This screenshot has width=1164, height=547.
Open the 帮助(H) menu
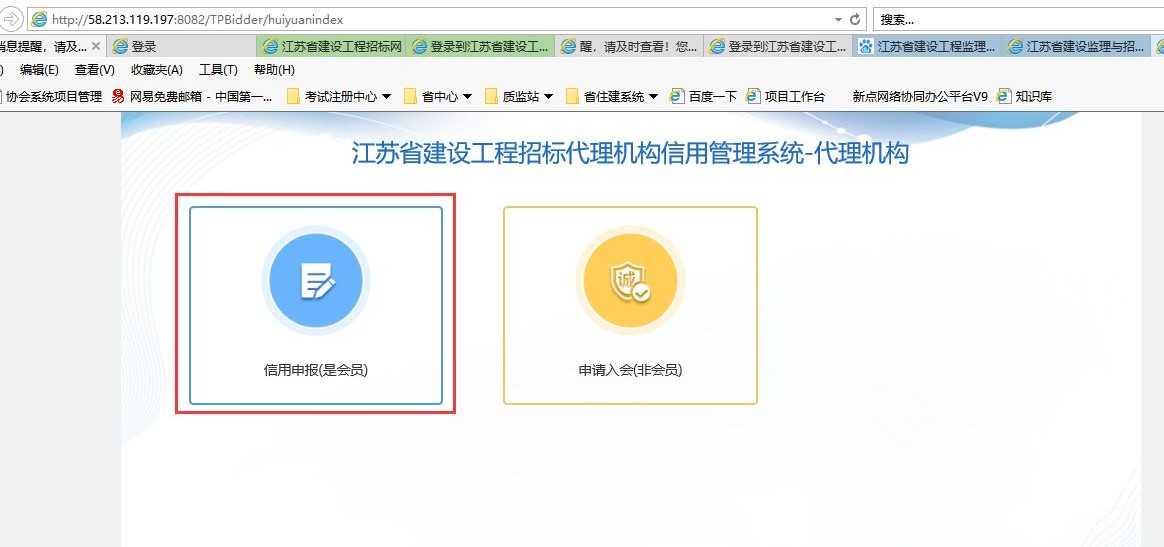(274, 70)
